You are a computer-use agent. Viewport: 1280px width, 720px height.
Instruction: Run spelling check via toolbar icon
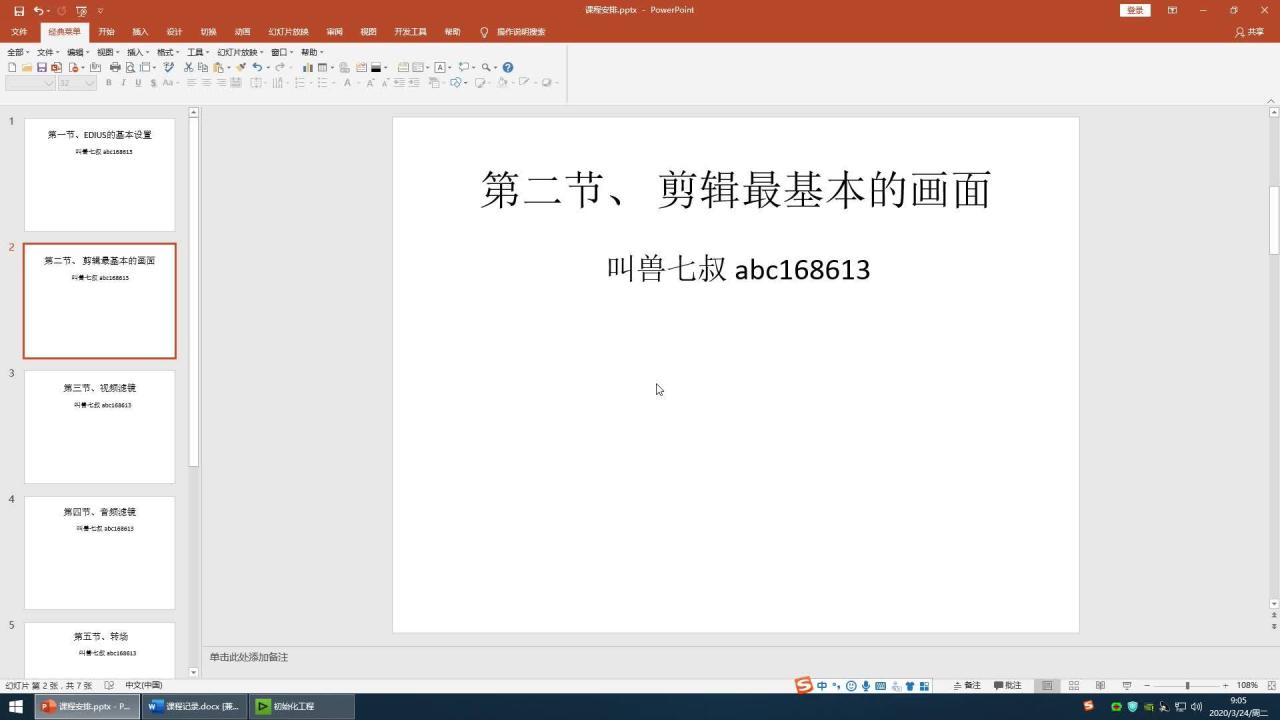coord(168,67)
